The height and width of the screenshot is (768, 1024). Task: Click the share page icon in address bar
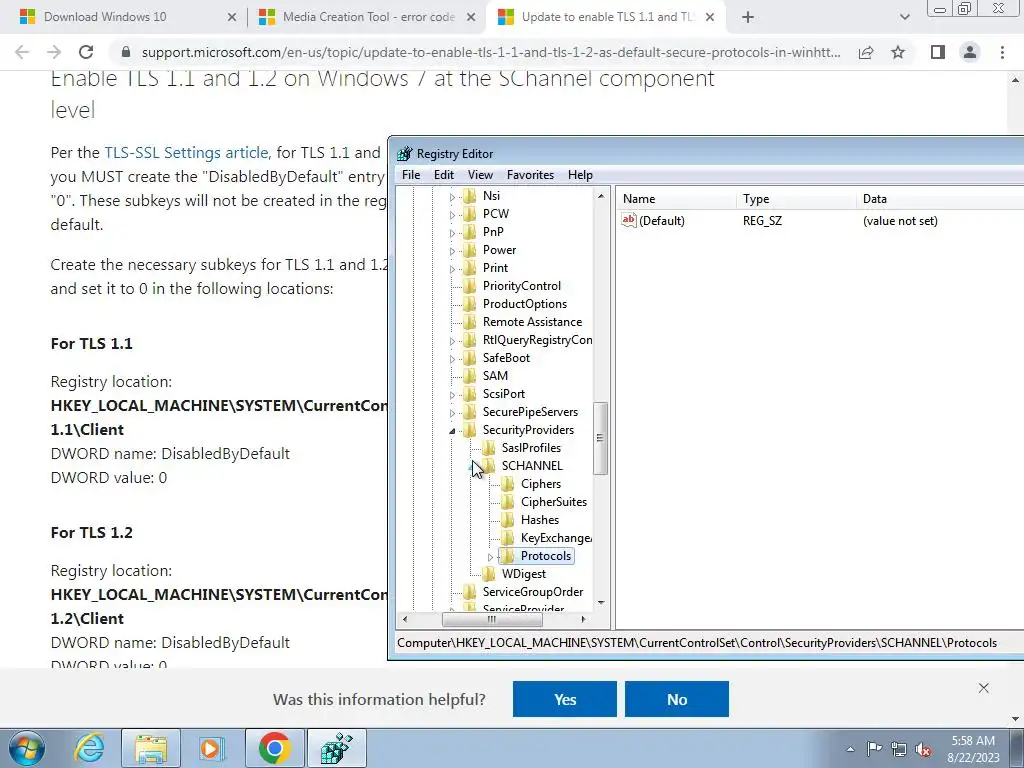point(866,52)
